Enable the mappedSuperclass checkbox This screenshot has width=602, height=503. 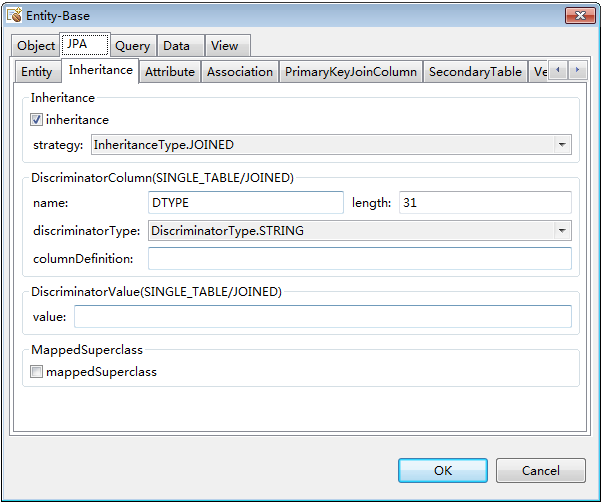[37, 372]
